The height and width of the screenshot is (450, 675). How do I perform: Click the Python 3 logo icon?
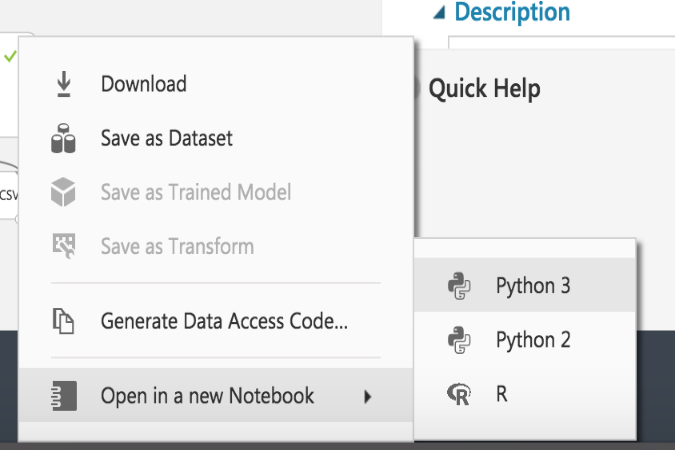[x=460, y=287]
